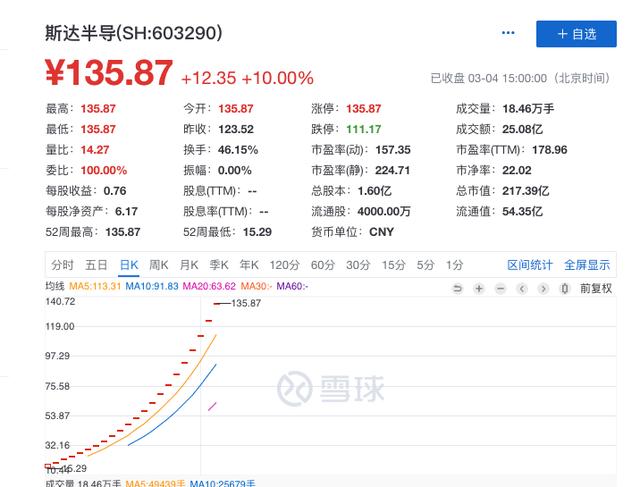Switch to the 五日 chart tab
The width and height of the screenshot is (640, 487).
click(x=96, y=265)
